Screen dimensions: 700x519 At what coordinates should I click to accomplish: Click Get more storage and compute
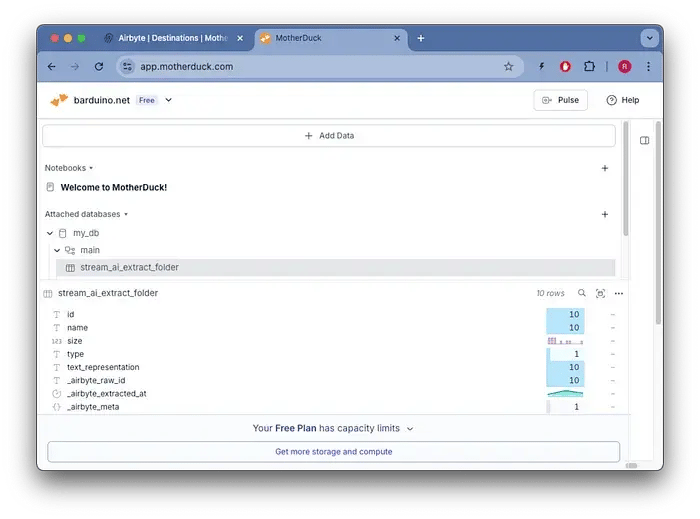[x=333, y=452]
